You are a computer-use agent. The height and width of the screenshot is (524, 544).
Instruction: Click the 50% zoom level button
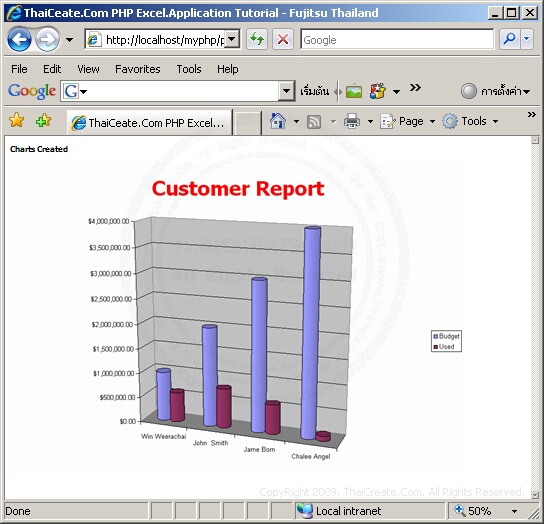(x=473, y=511)
